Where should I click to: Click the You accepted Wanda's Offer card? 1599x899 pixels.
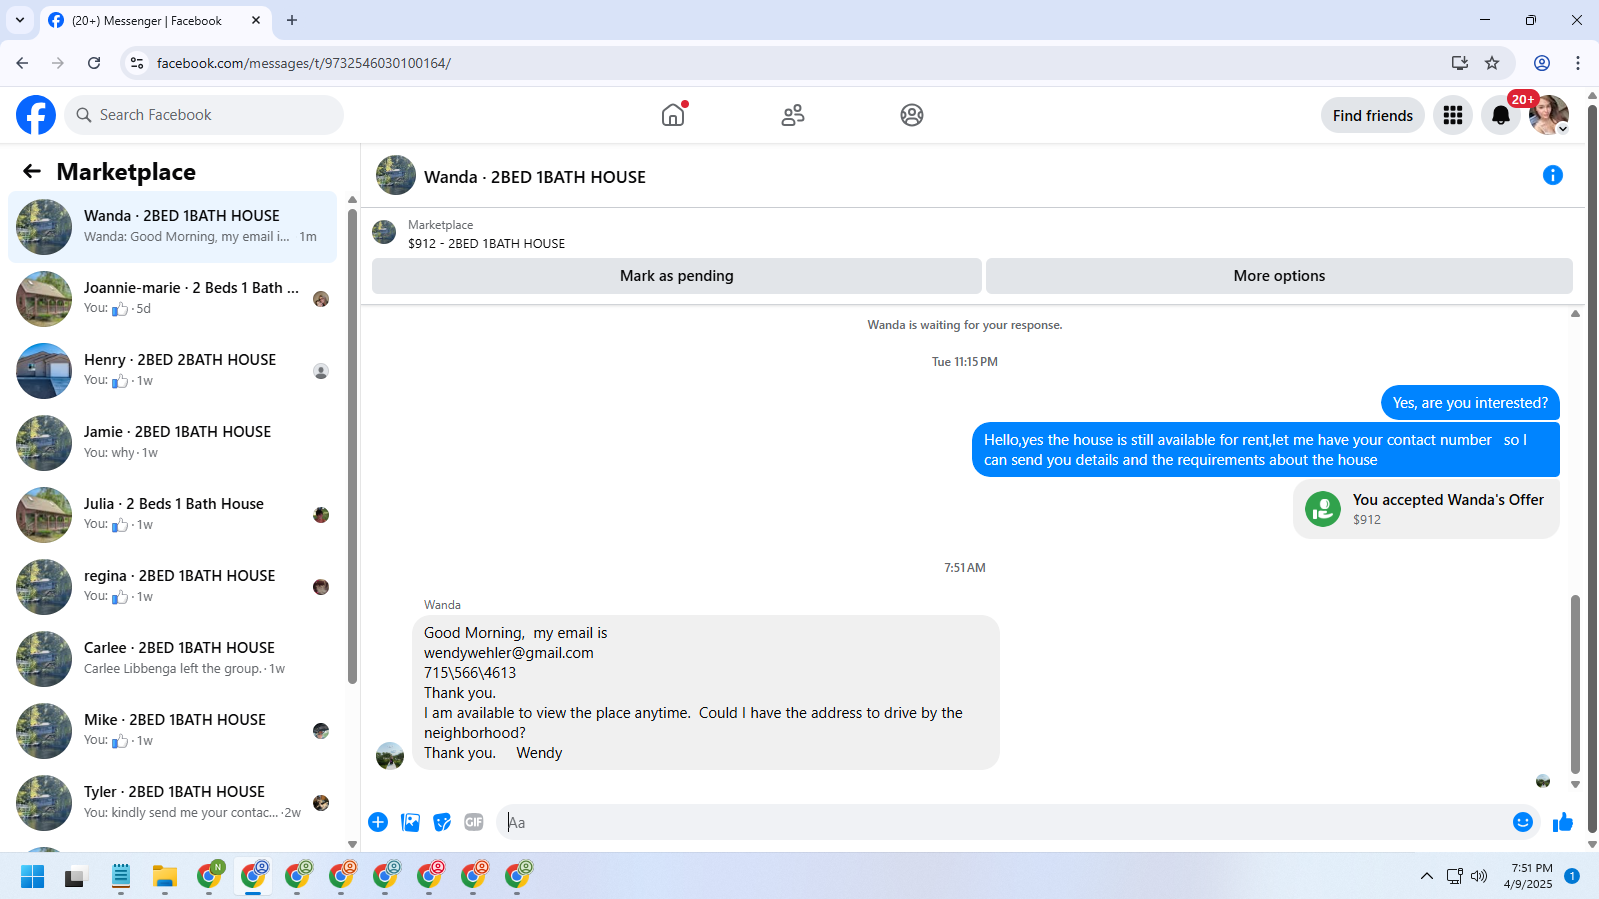(1426, 509)
